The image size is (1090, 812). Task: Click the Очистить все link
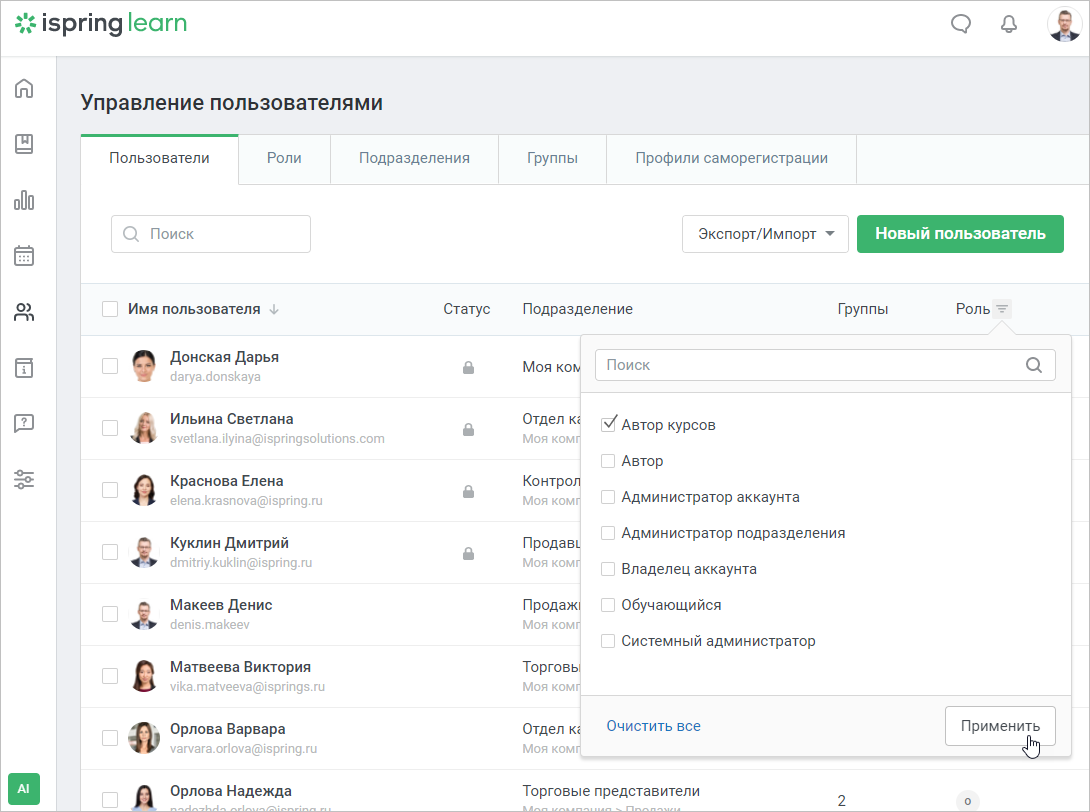click(653, 726)
